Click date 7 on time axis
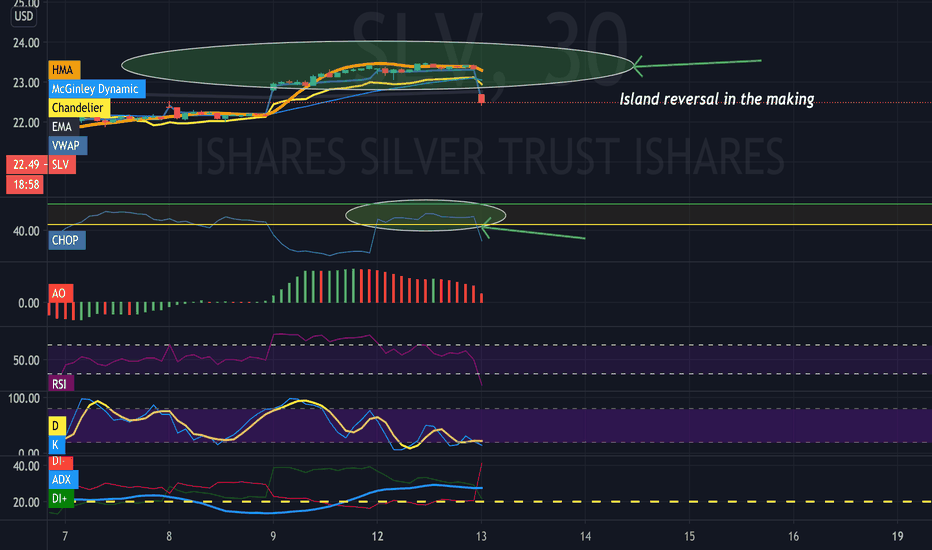932x550 pixels. pos(65,536)
